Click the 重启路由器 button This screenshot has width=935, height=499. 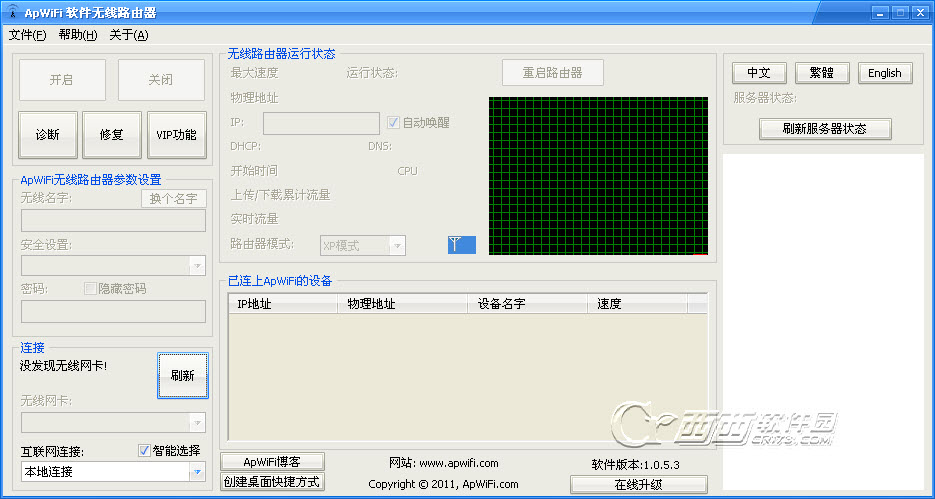coord(553,73)
